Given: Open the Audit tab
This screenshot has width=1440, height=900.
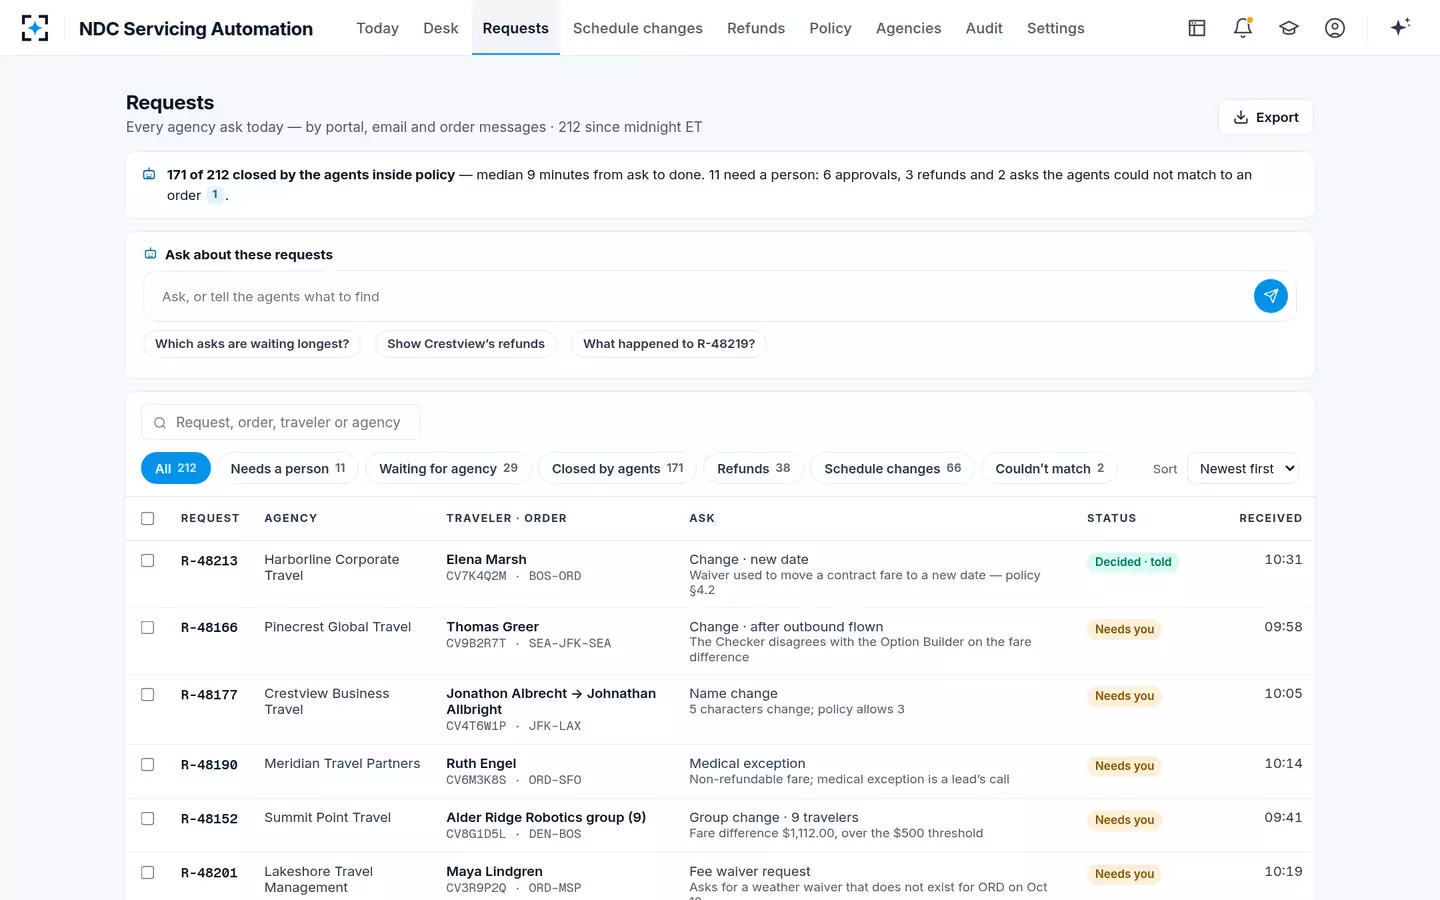Looking at the screenshot, I should pos(984,28).
